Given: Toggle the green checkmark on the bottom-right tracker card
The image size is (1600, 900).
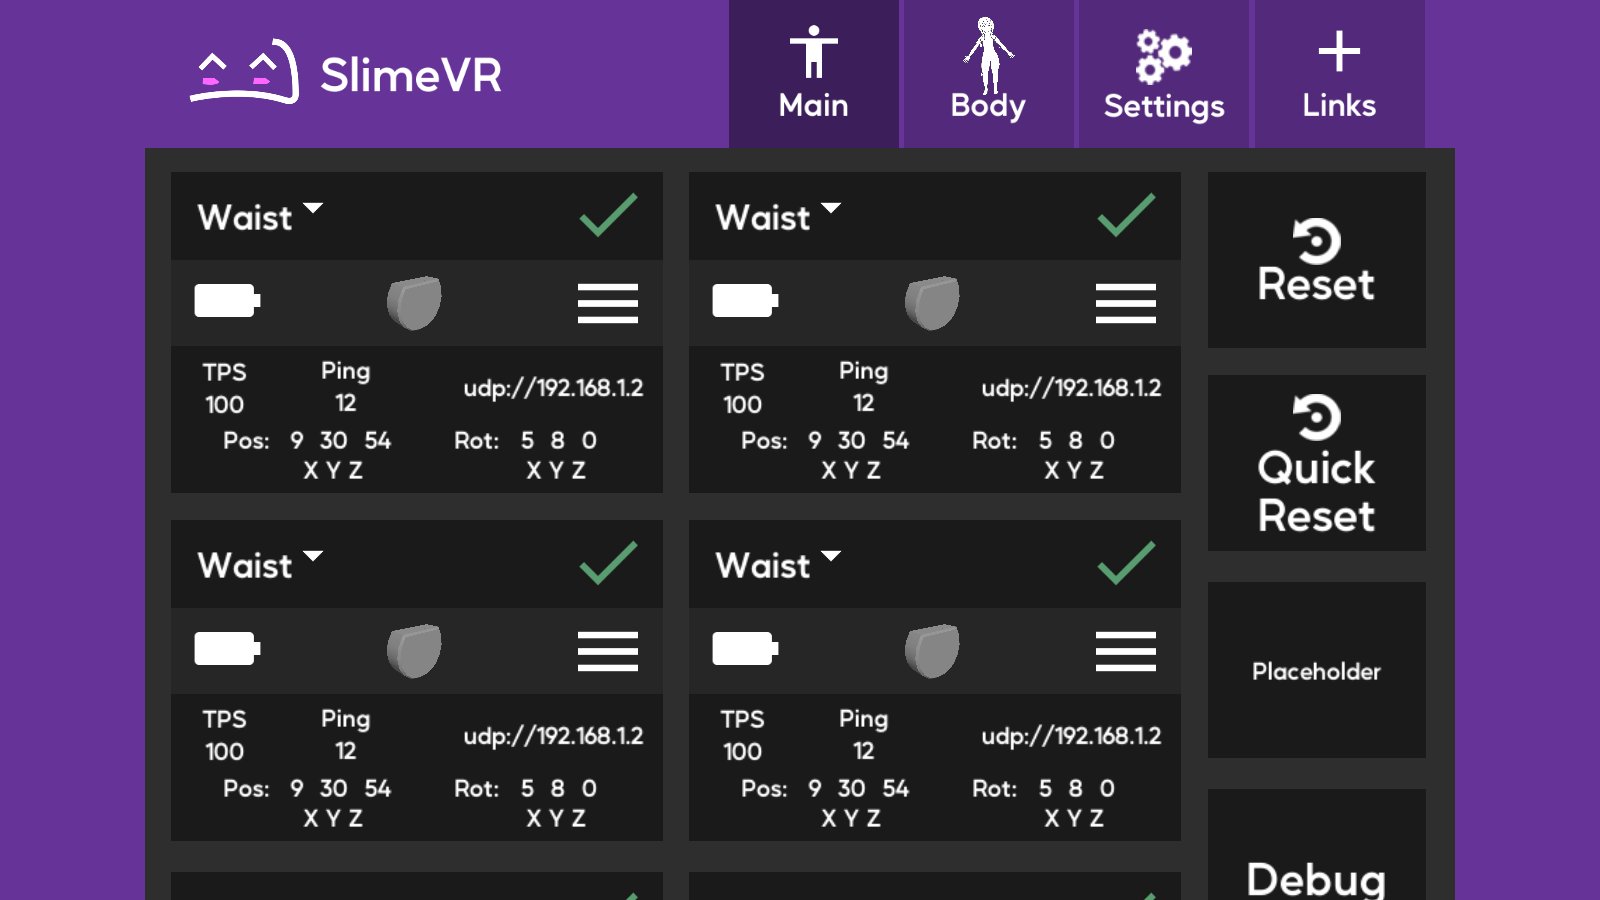Looking at the screenshot, I should [1126, 563].
